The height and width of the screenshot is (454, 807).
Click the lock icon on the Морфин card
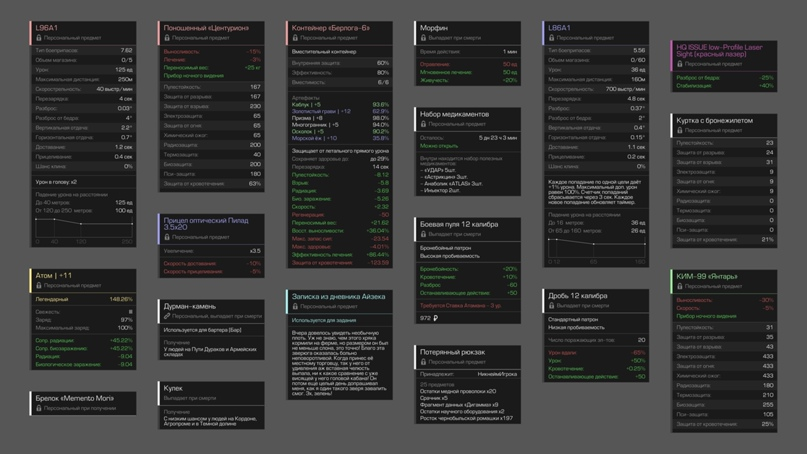pyautogui.click(x=423, y=38)
